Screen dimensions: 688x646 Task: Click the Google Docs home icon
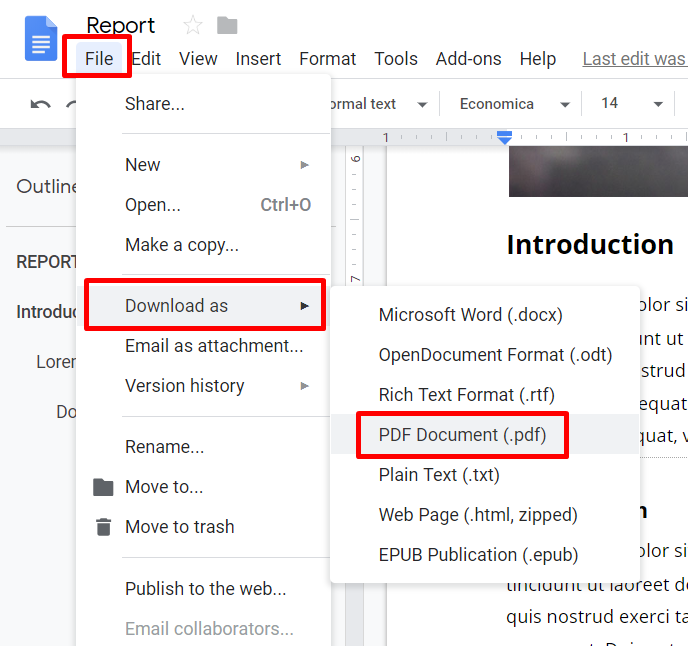pos(41,41)
